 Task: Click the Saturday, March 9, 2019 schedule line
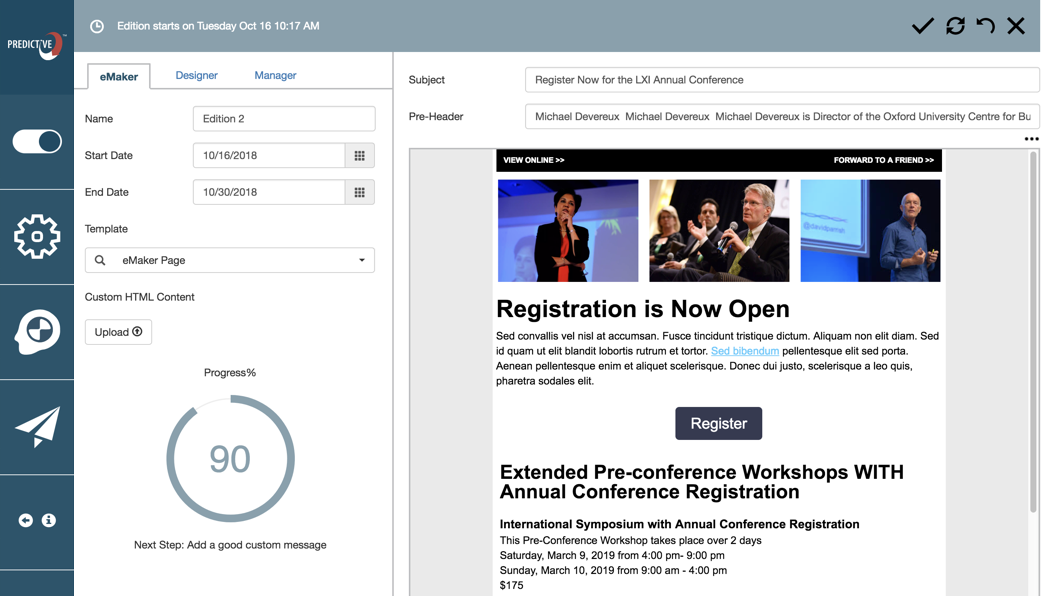612,555
